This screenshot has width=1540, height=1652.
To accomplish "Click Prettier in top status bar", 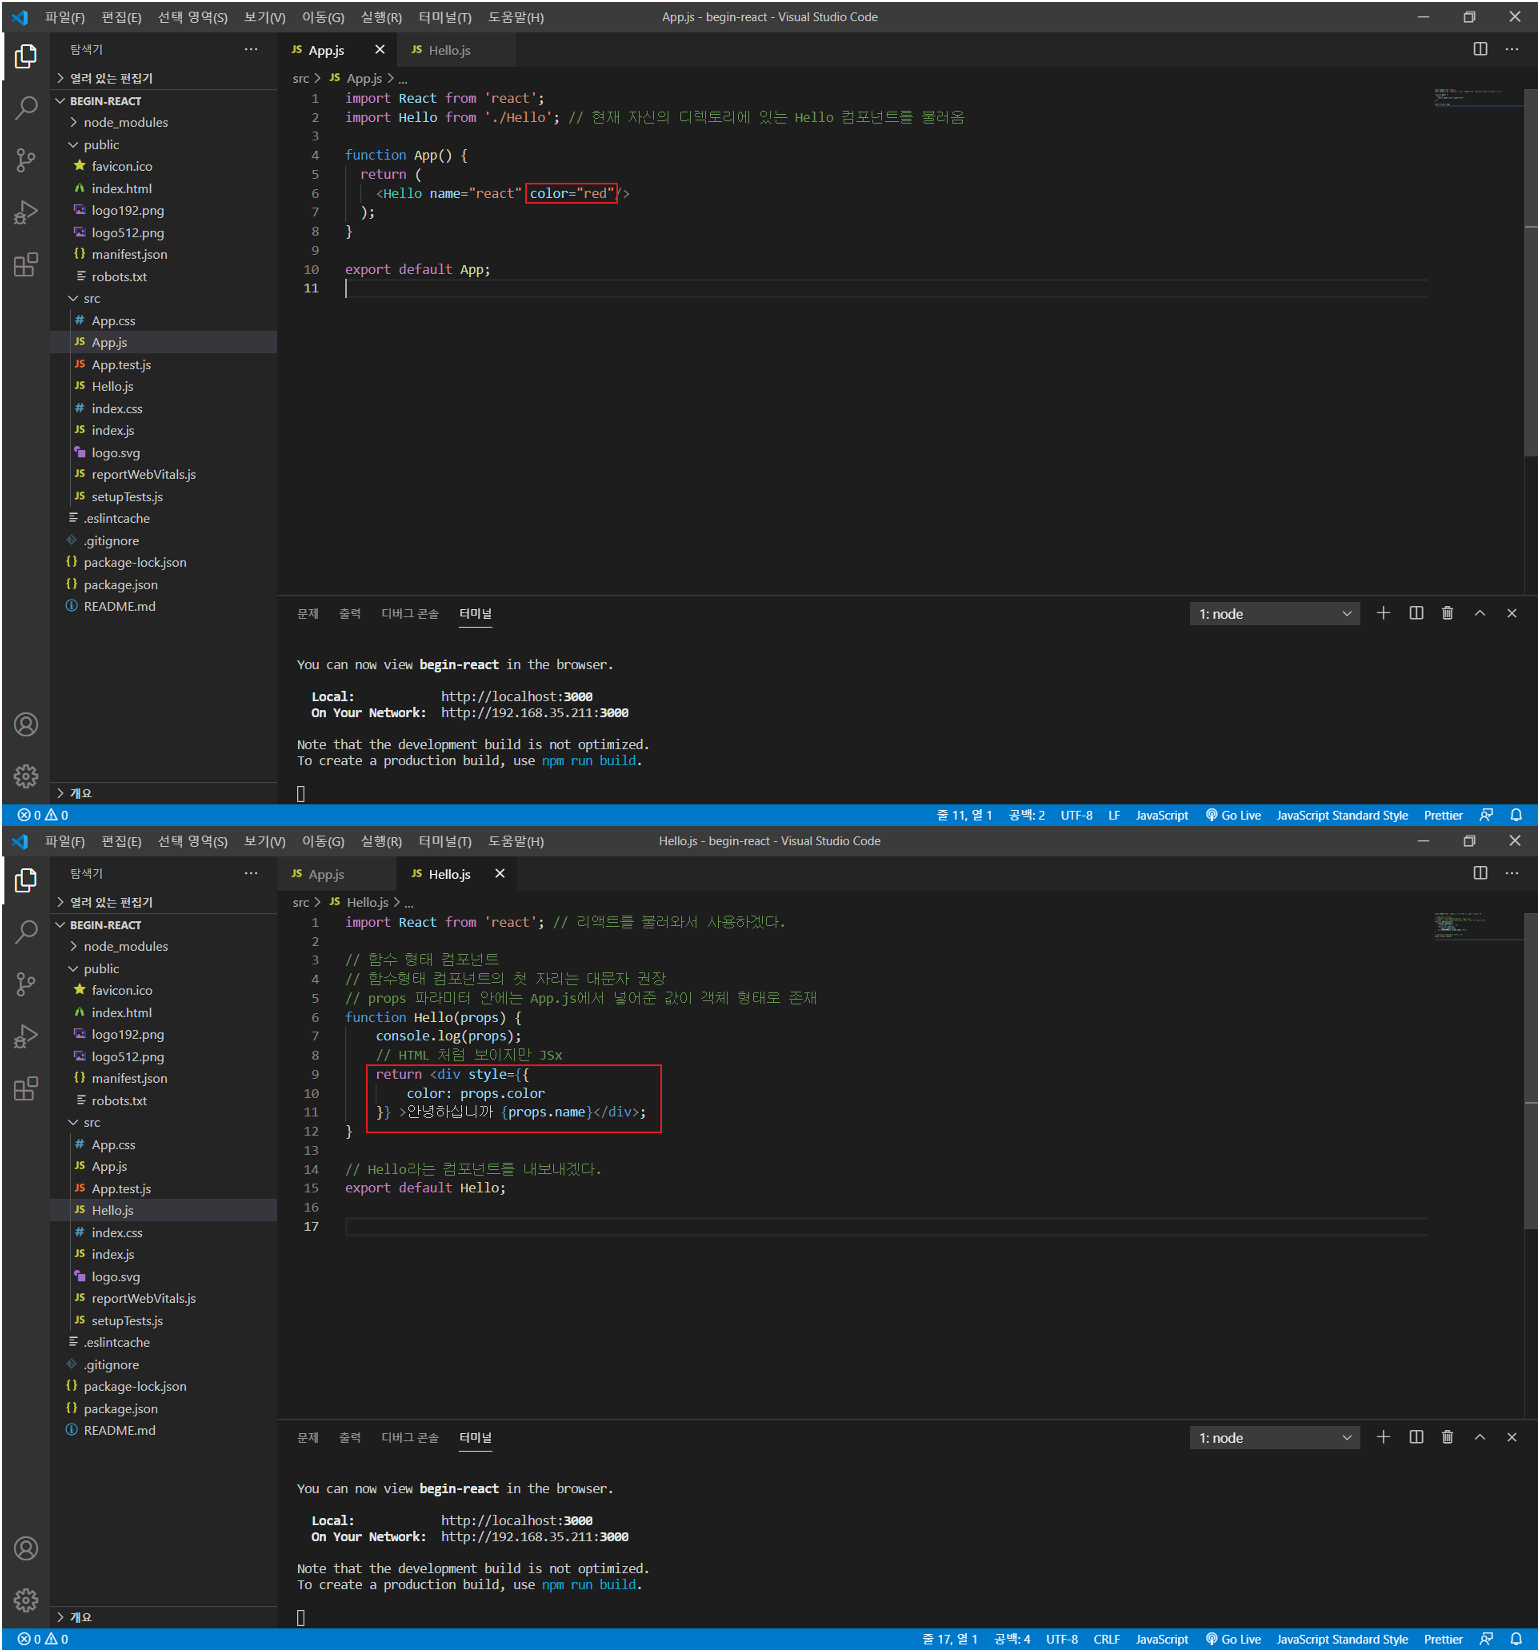I will tap(1443, 815).
